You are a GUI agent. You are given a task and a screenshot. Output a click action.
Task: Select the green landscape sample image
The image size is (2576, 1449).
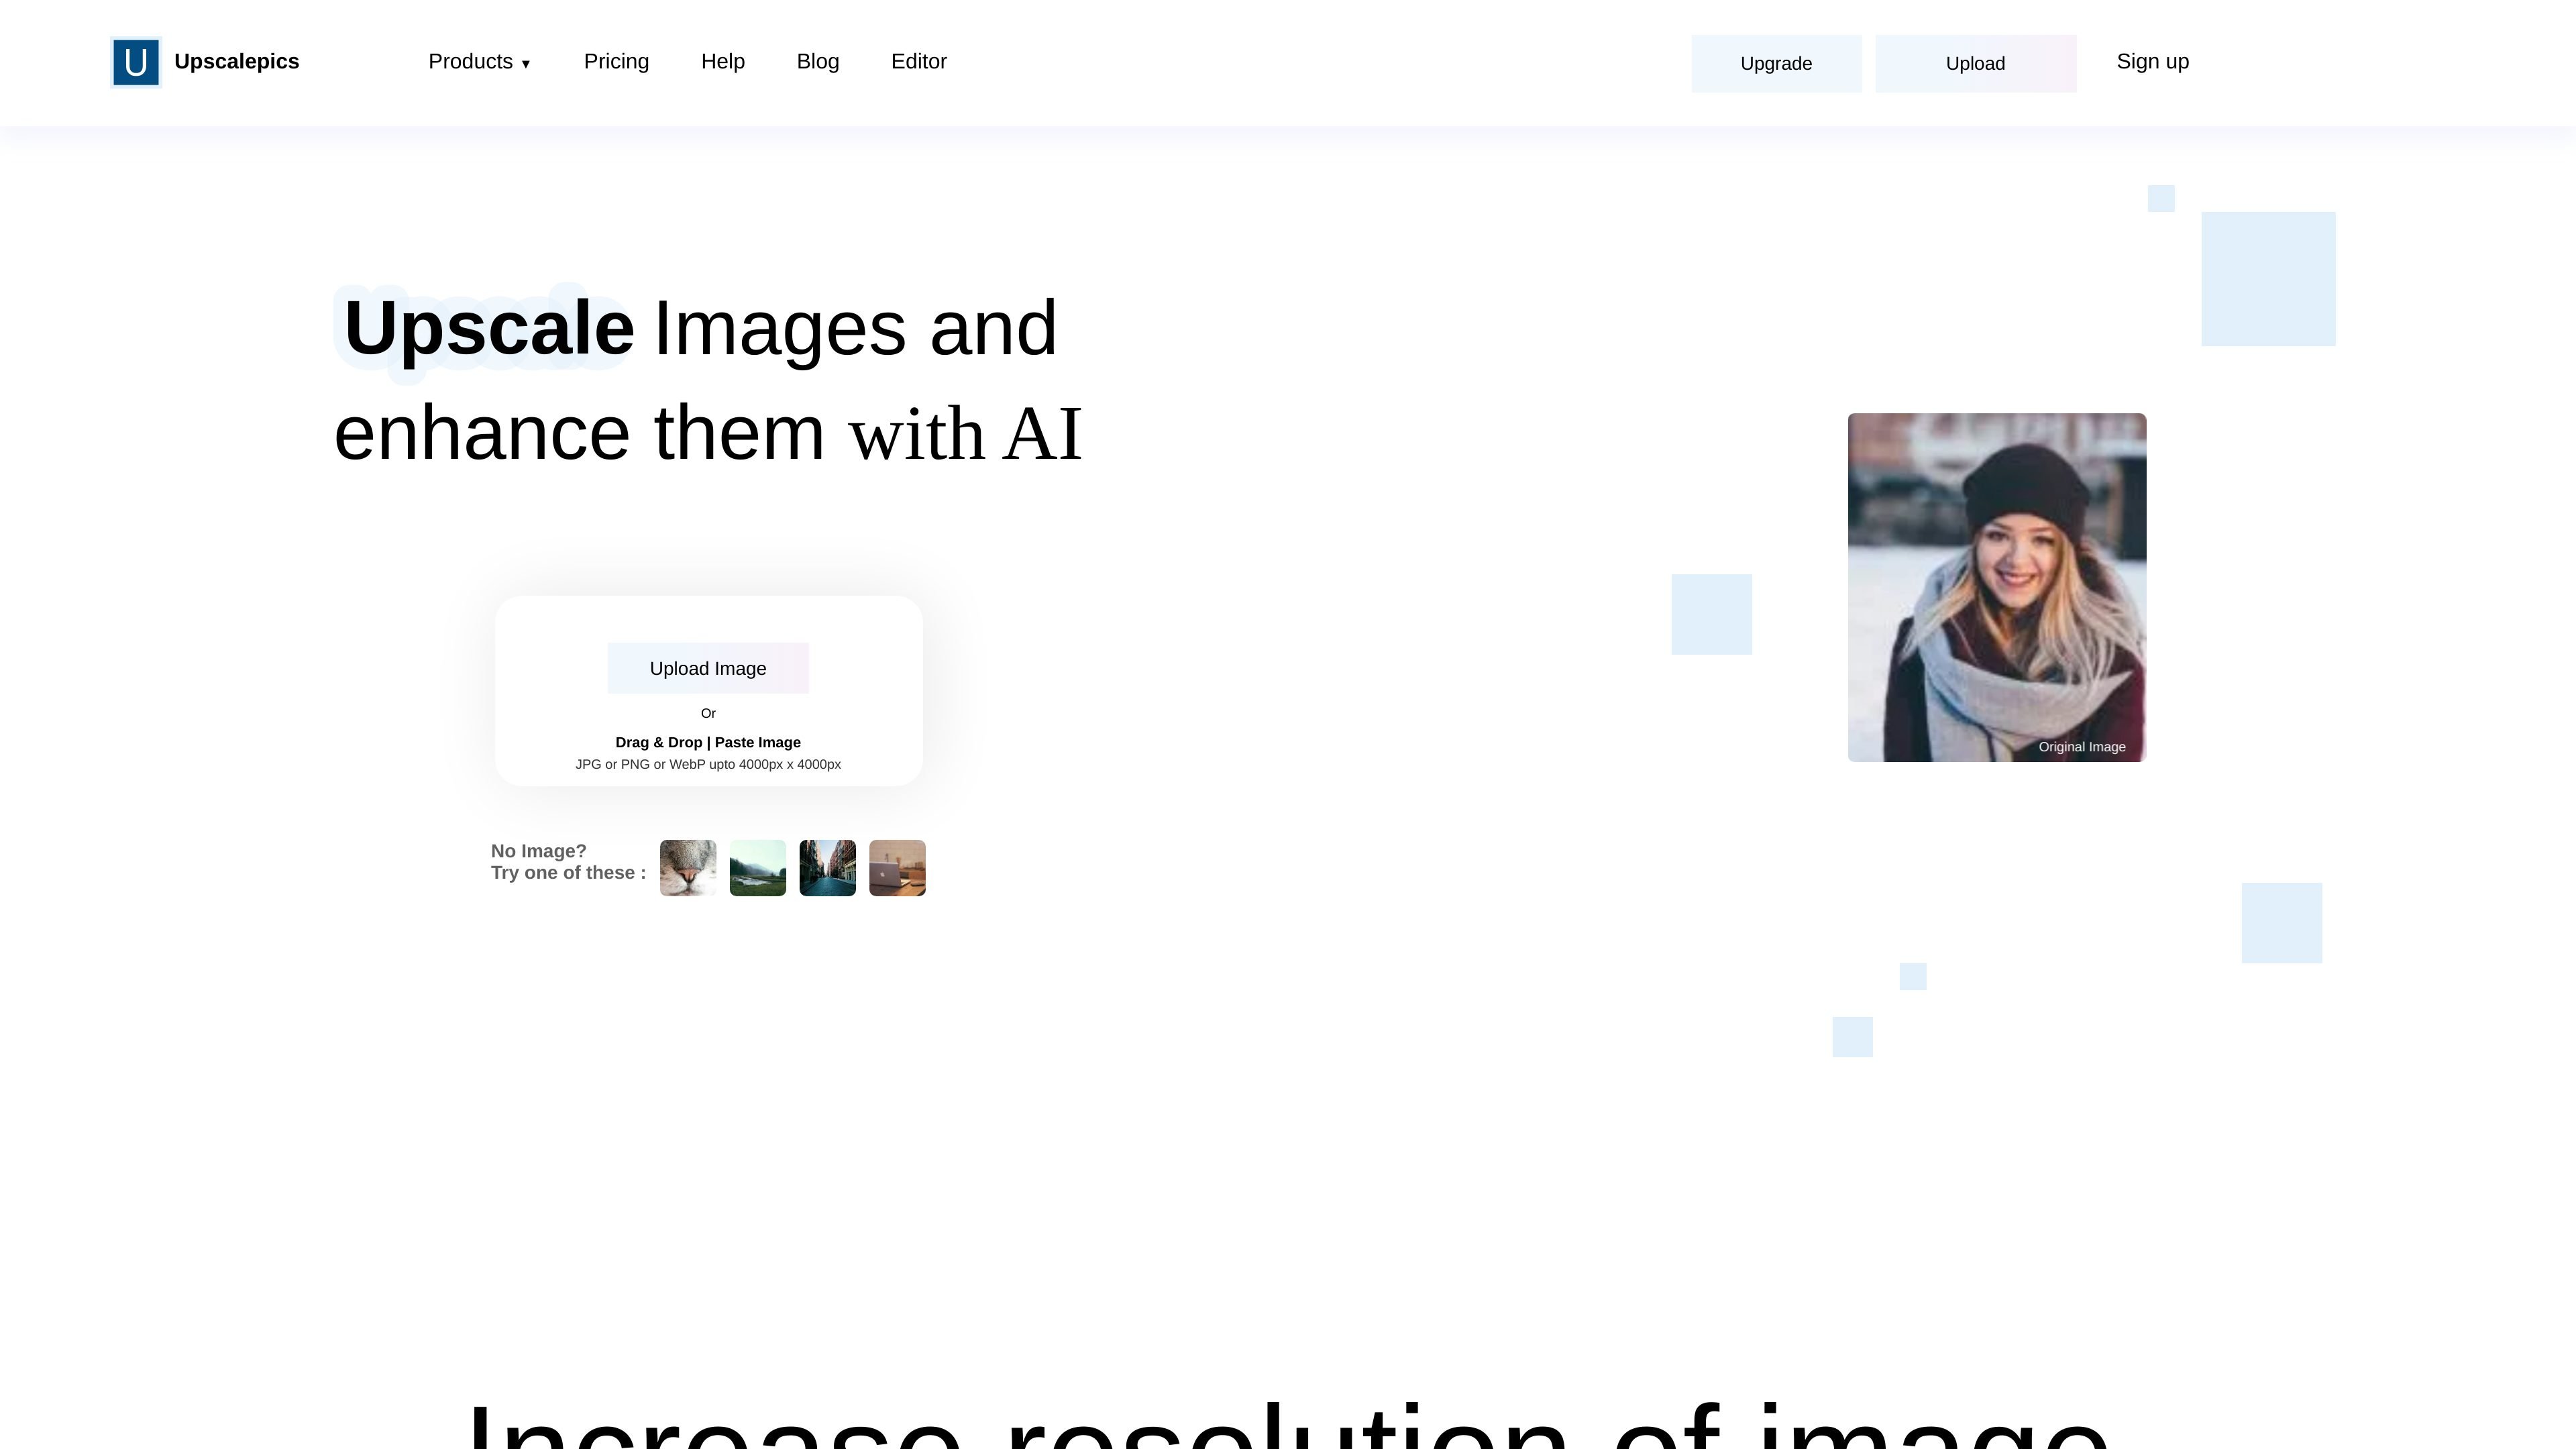pyautogui.click(x=758, y=868)
